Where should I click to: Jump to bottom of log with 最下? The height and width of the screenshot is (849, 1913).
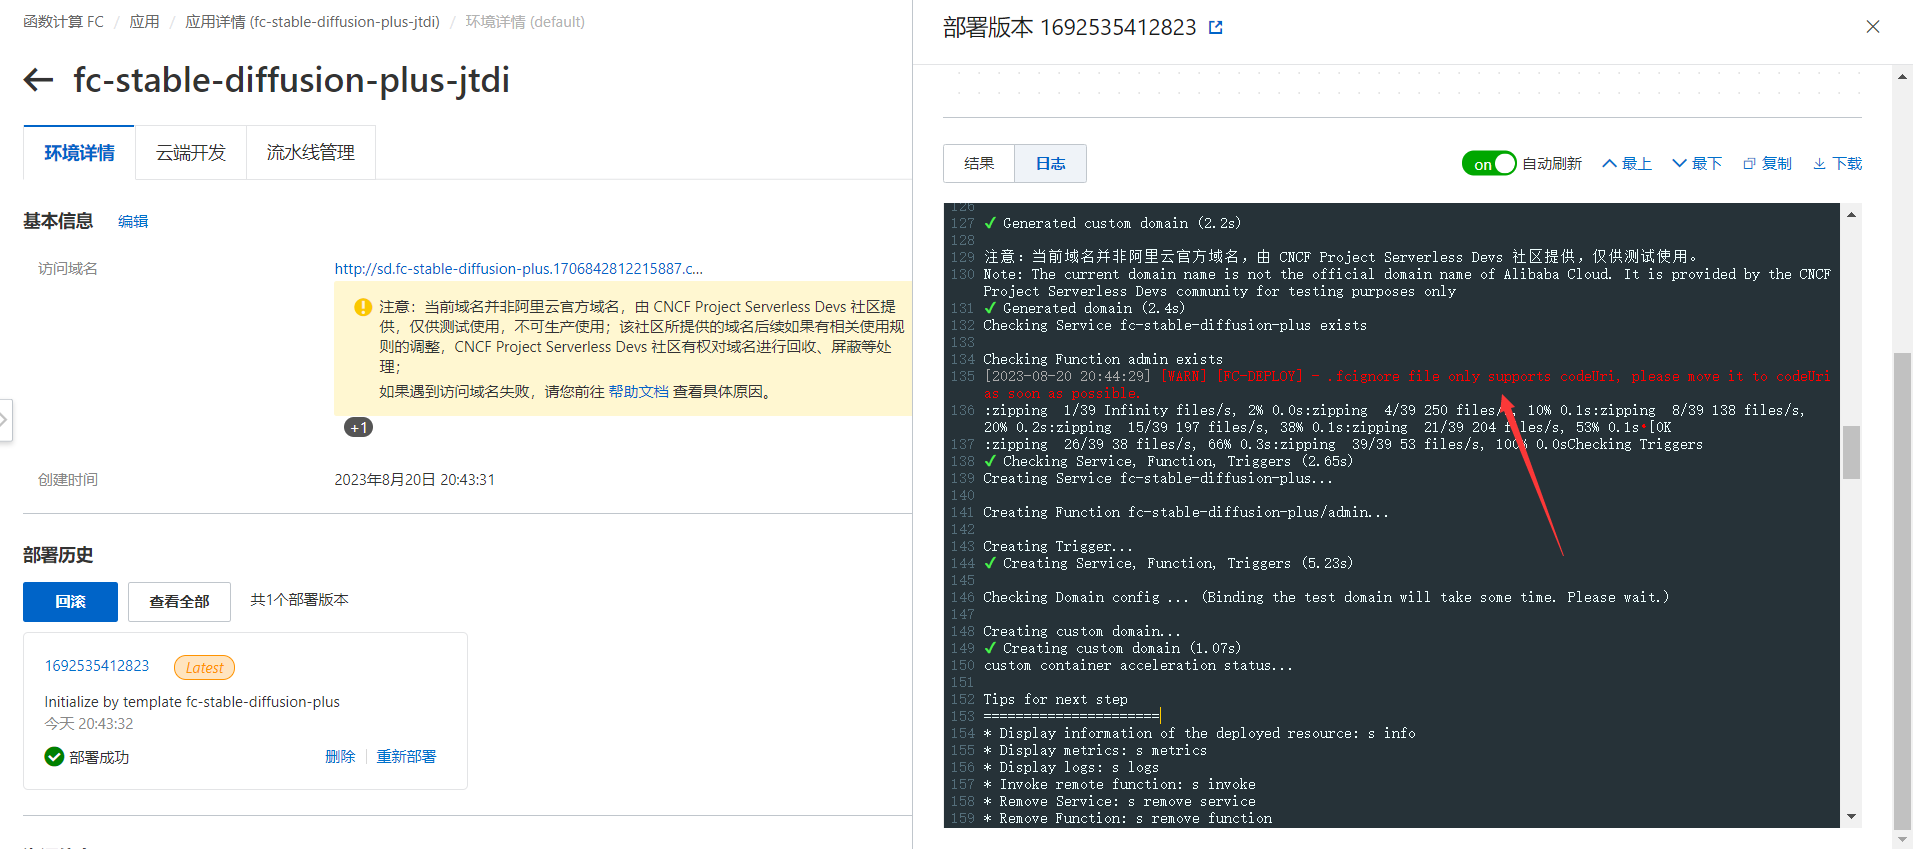click(x=1697, y=164)
